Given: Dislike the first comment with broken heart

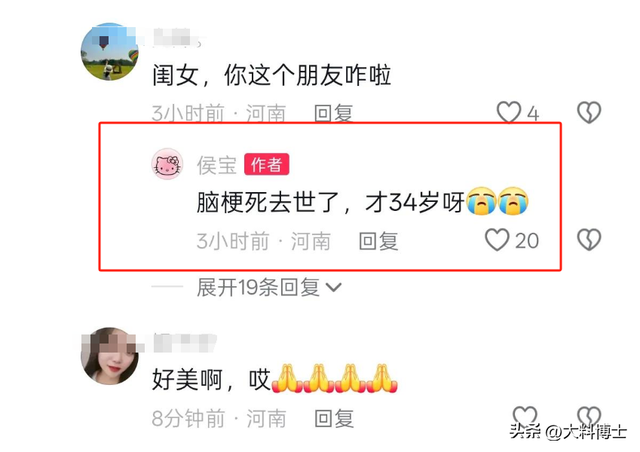Looking at the screenshot, I should click(x=589, y=112).
